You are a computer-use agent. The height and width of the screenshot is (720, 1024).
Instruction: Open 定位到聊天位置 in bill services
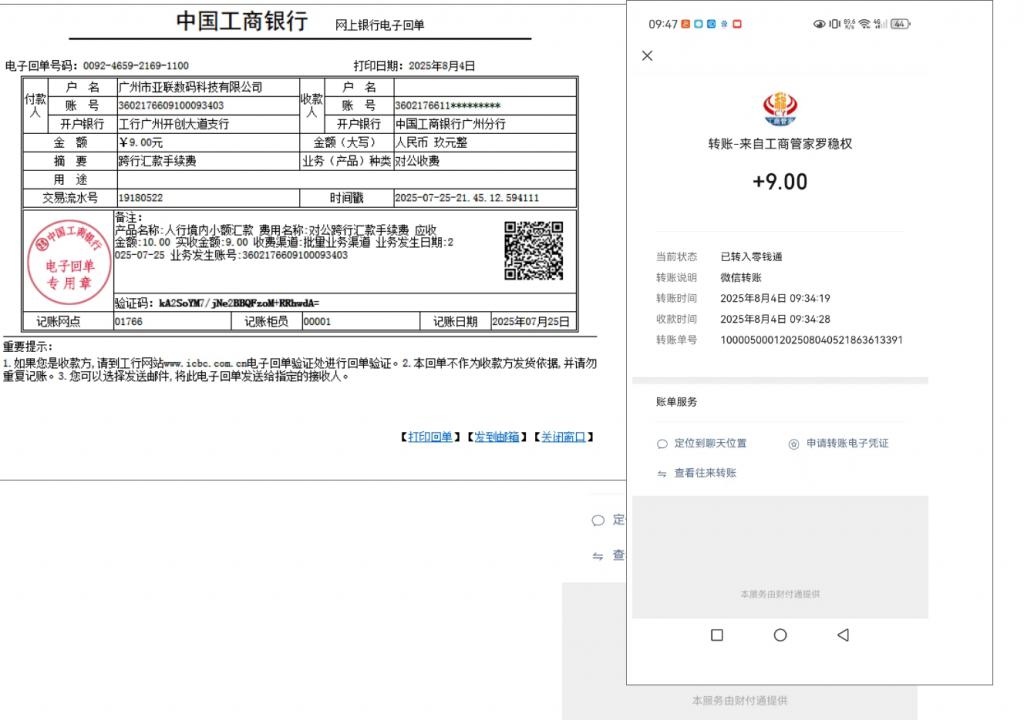[710, 444]
